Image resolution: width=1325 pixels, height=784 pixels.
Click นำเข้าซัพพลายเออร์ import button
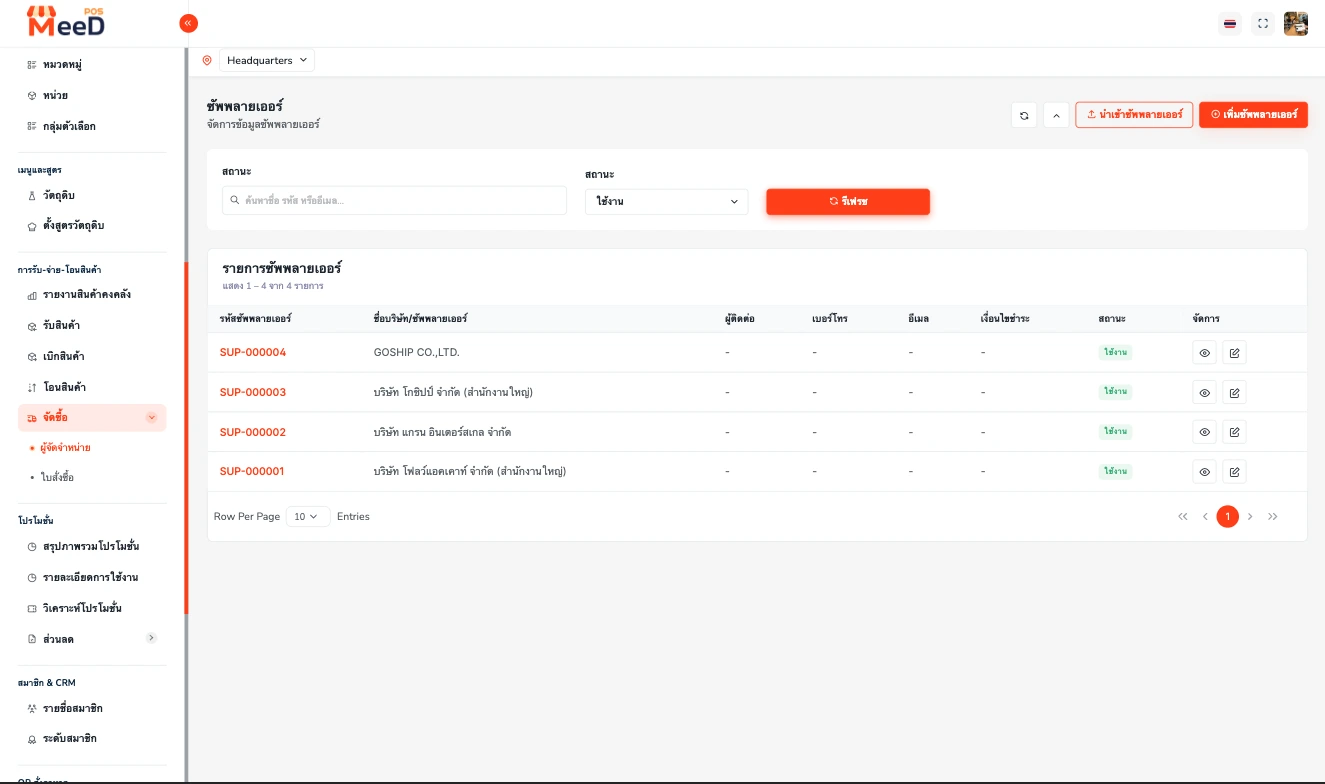pyautogui.click(x=1134, y=115)
